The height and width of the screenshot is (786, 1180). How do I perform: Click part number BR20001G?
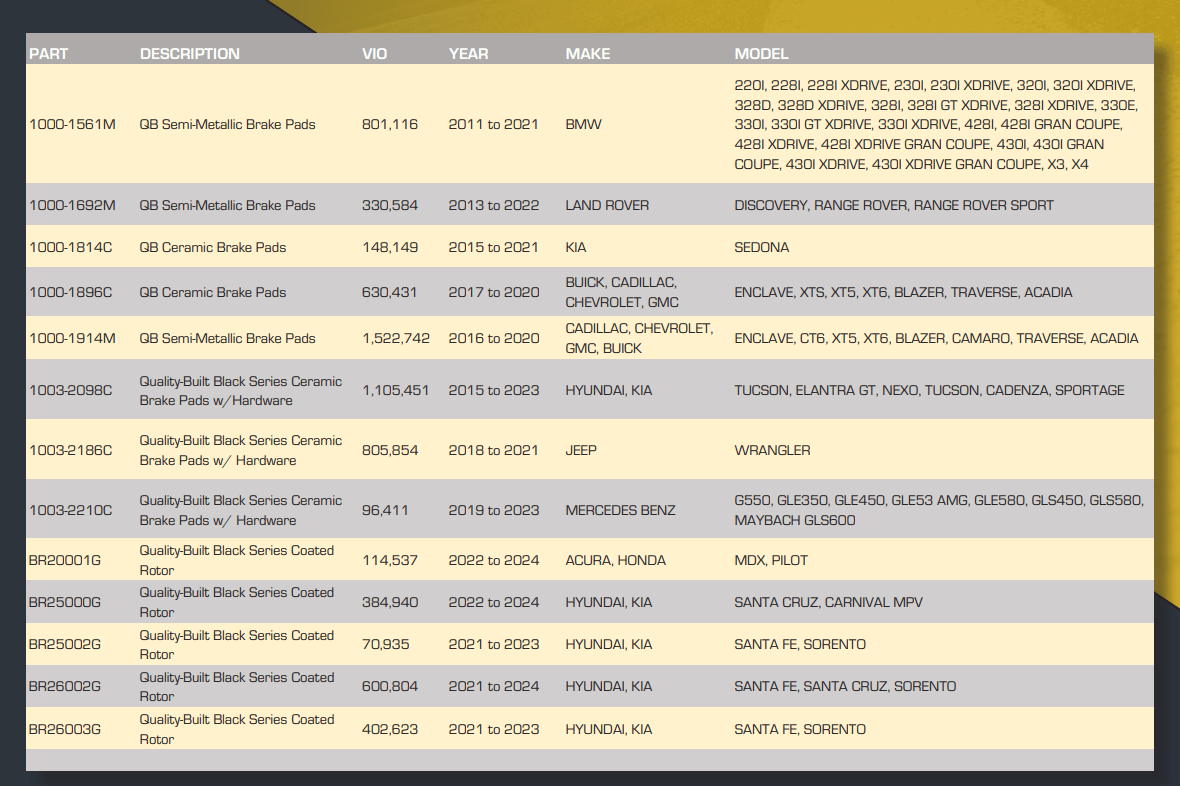(65, 560)
